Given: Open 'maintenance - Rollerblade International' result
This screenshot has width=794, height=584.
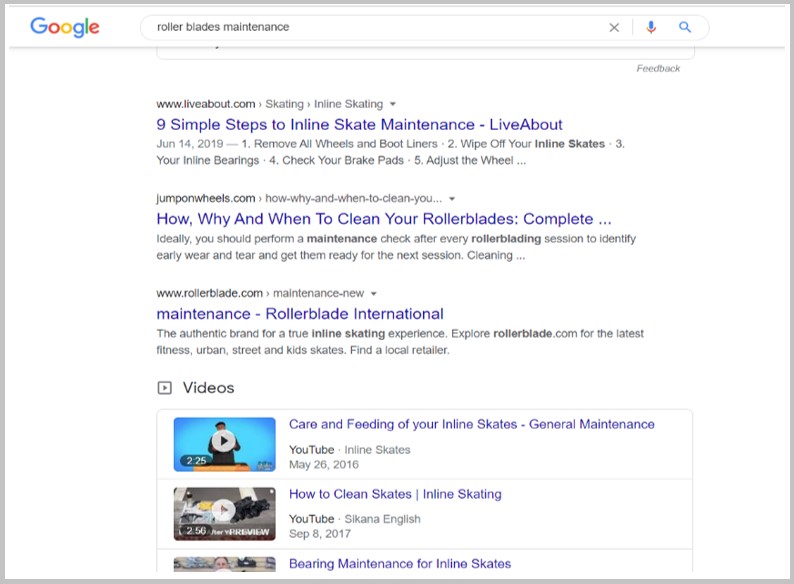Looking at the screenshot, I should pos(300,314).
